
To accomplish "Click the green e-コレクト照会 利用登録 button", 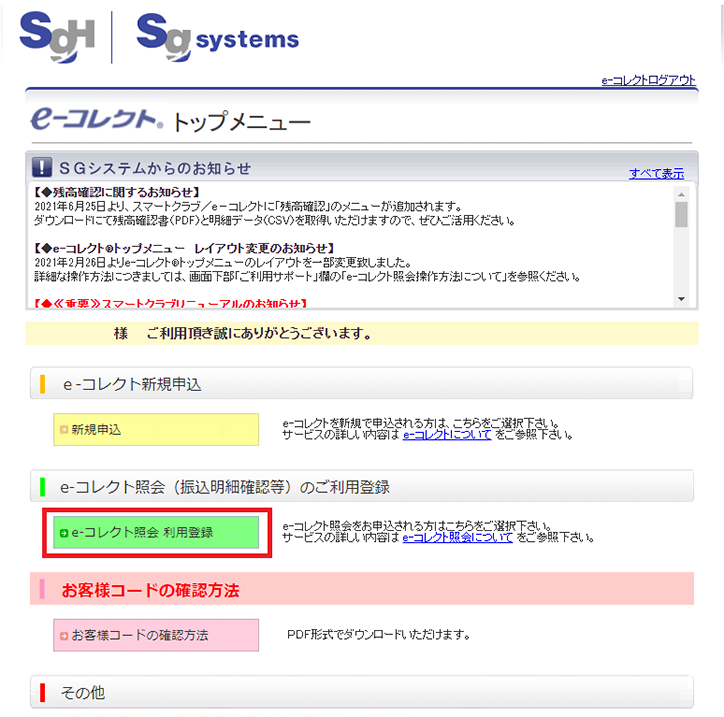I will [x=156, y=532].
